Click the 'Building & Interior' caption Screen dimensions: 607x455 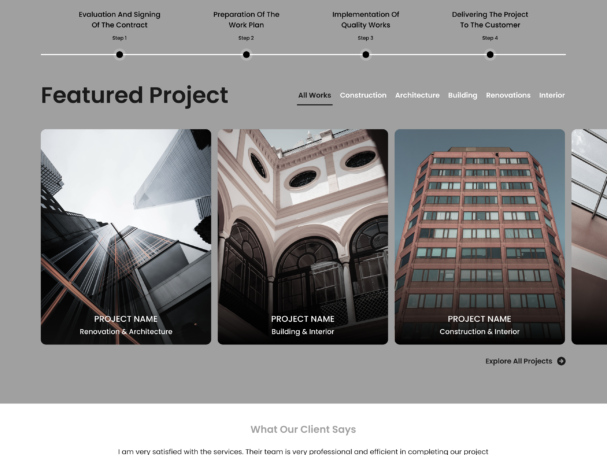303,331
